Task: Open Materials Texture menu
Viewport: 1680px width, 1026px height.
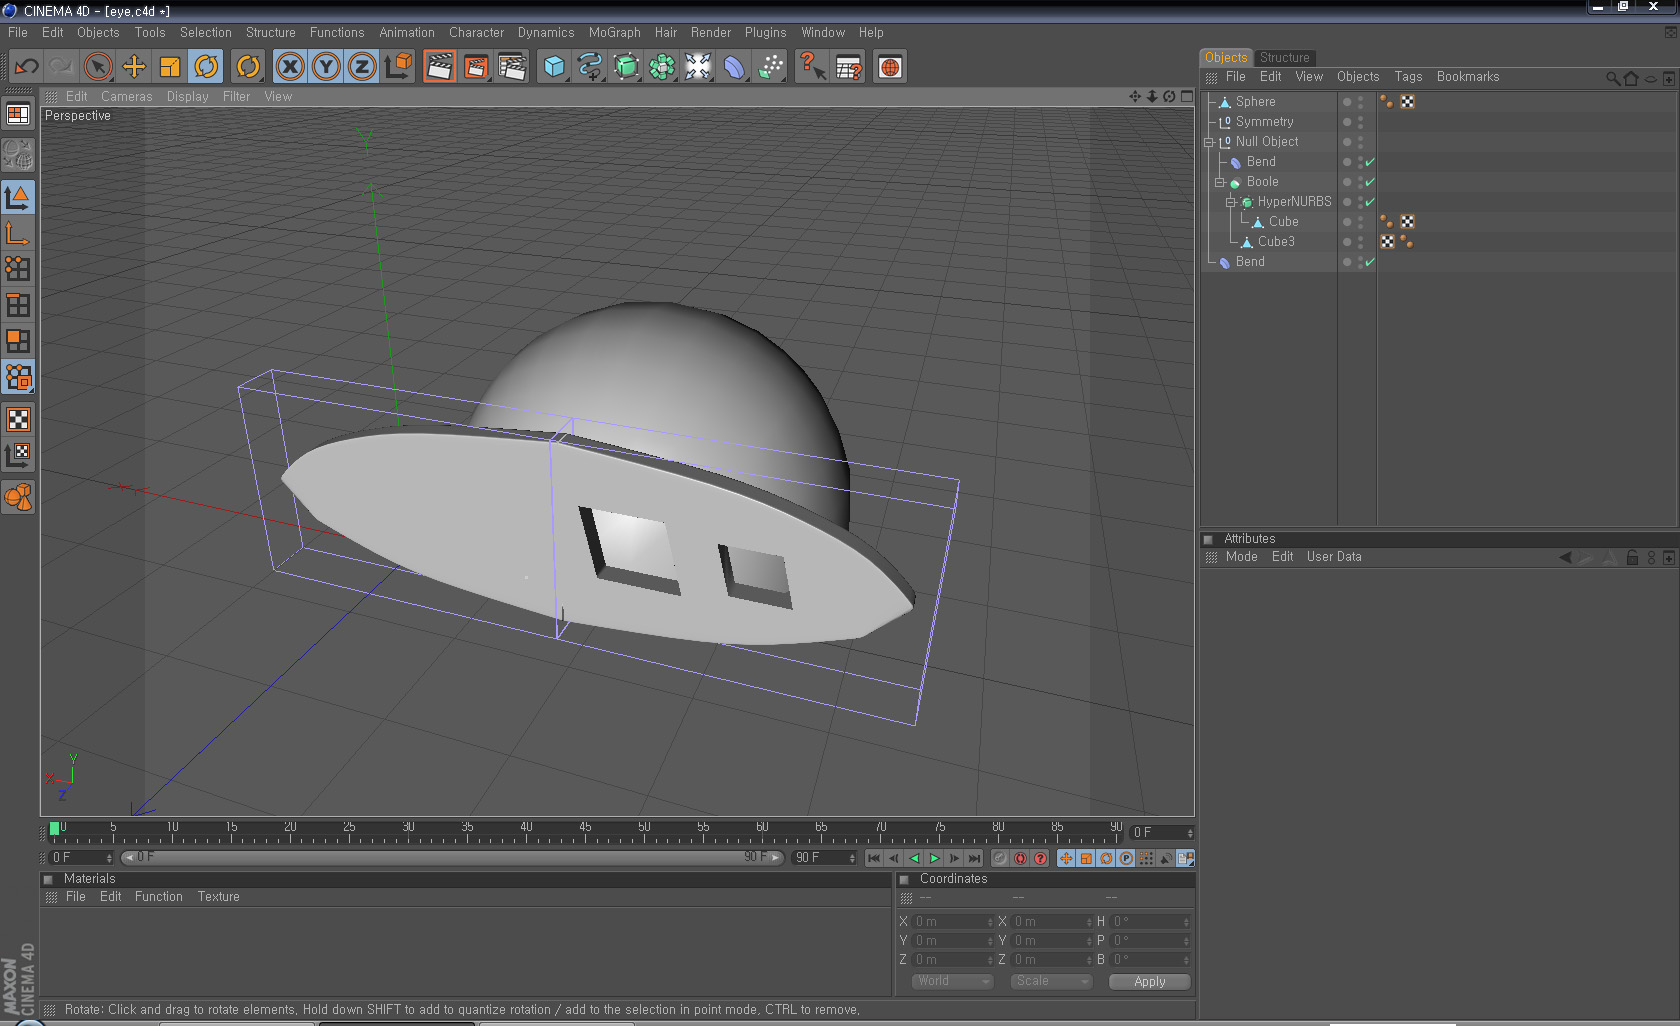Action: point(218,897)
